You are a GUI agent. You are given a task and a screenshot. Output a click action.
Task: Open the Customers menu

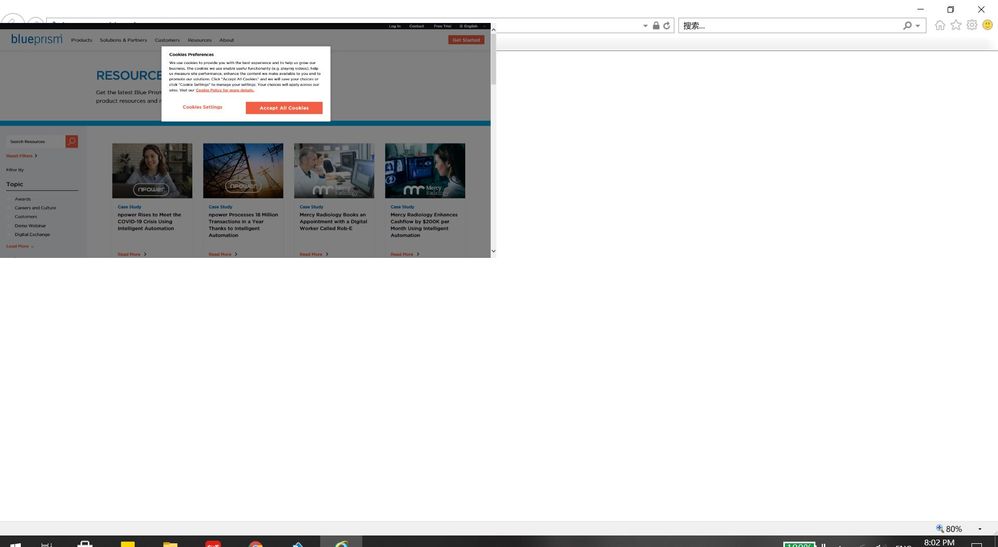[167, 40]
